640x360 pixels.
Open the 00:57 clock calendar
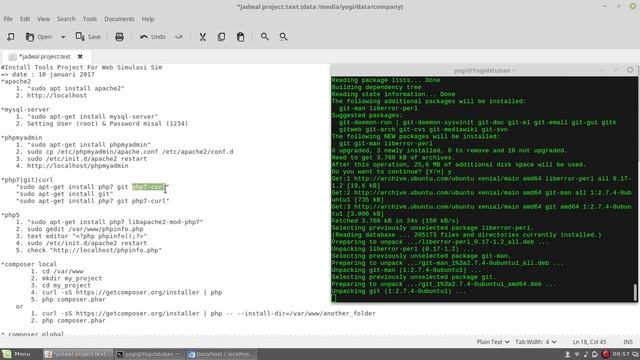tap(620, 354)
